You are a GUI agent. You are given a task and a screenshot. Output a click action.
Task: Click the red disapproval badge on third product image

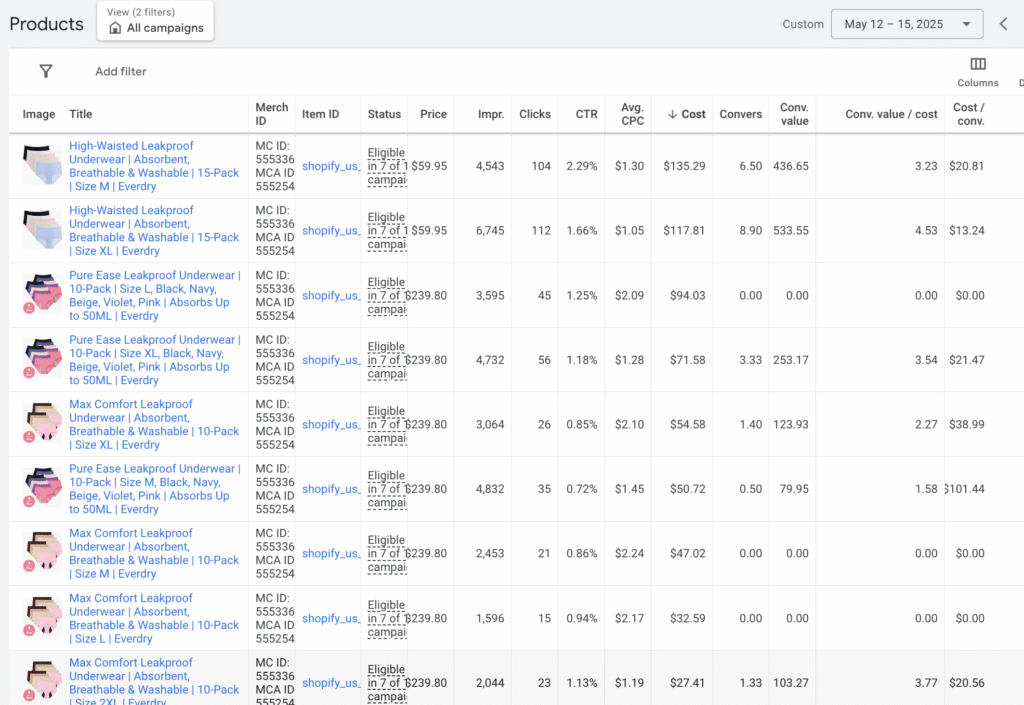point(29,308)
